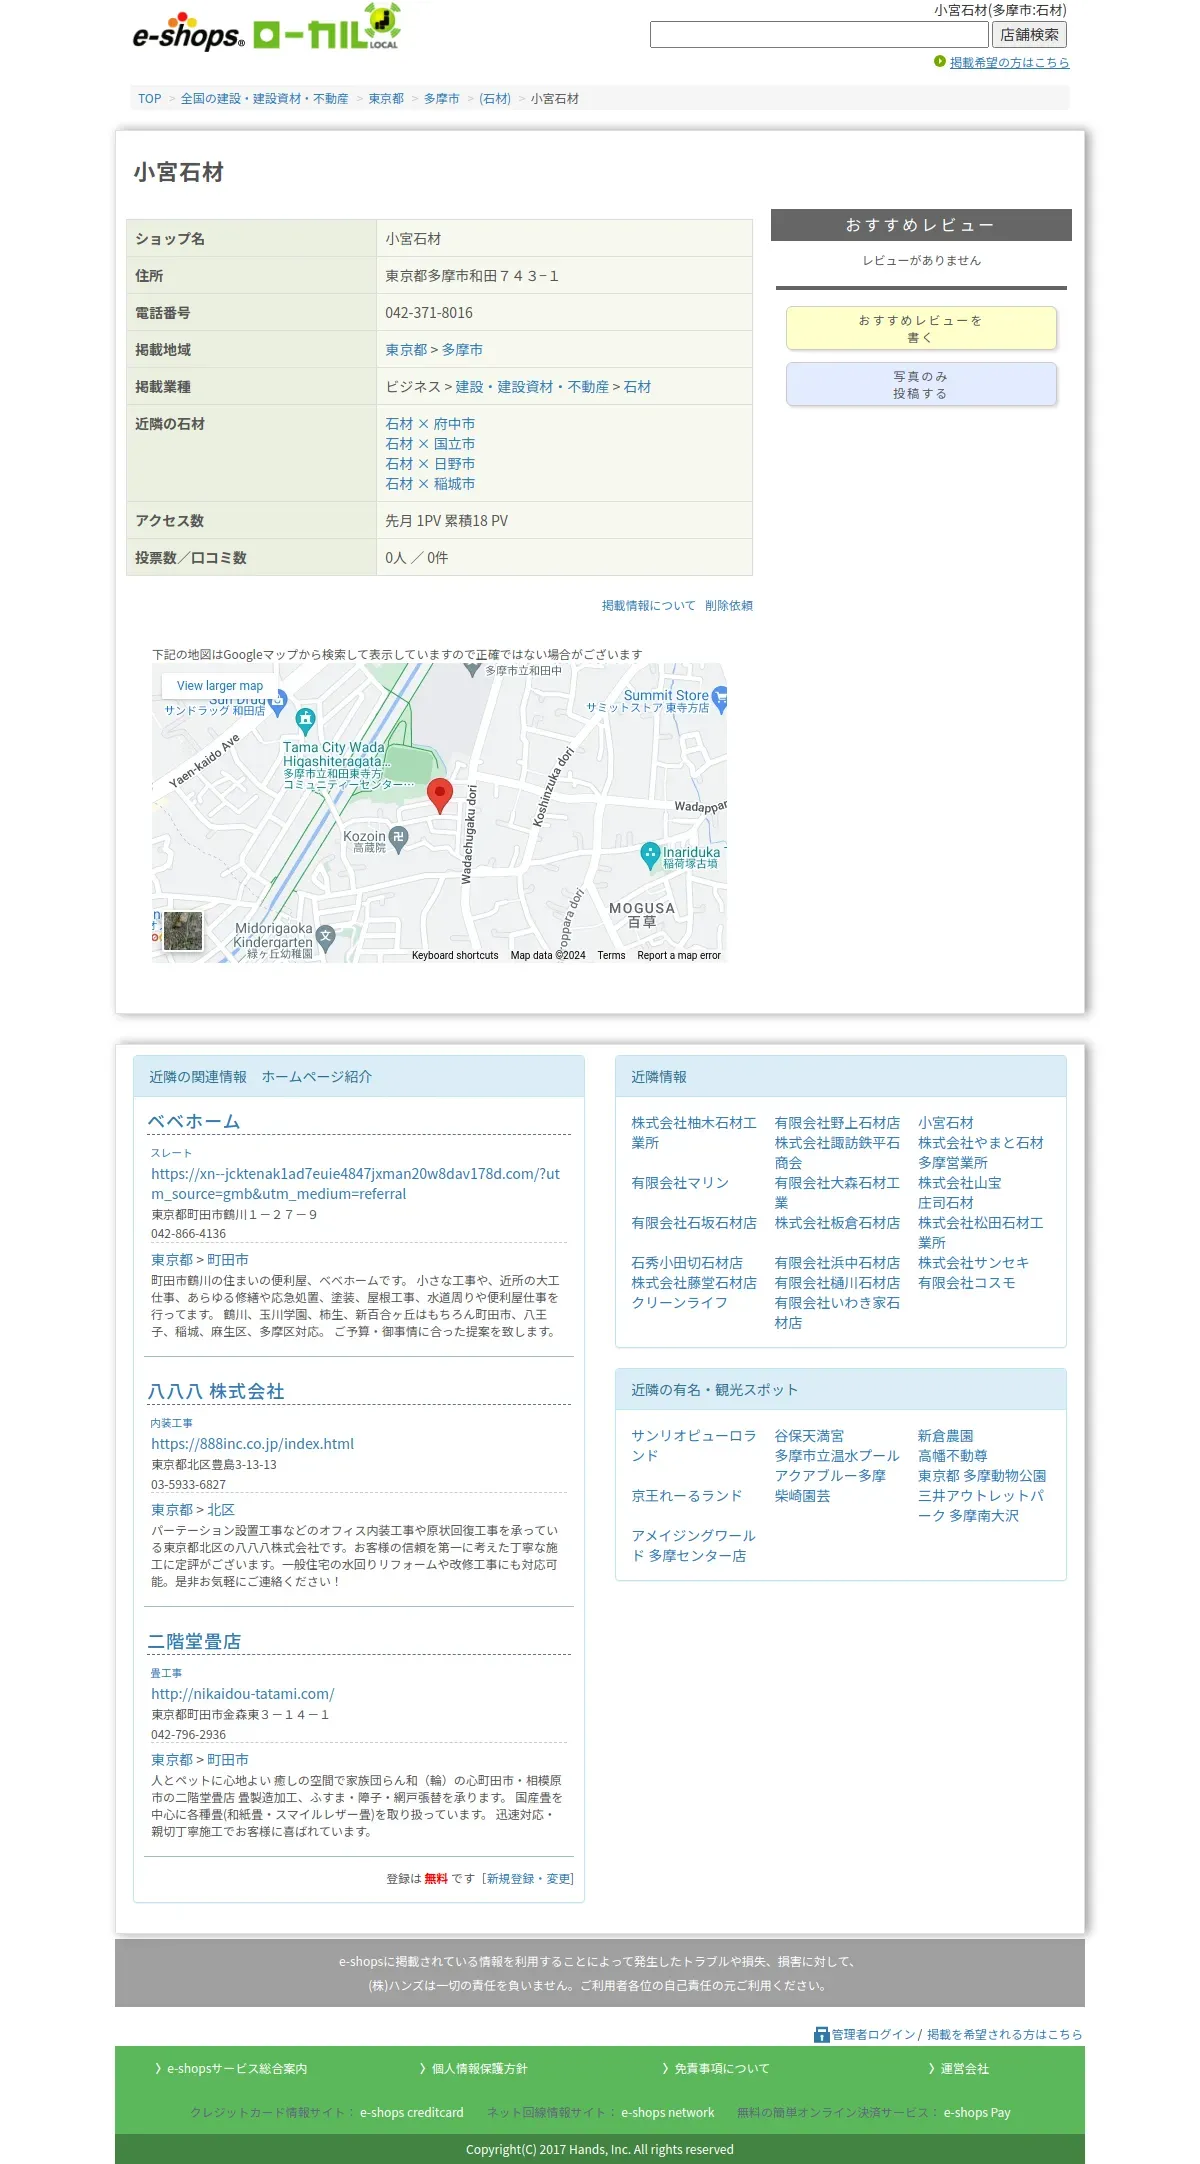This screenshot has width=1200, height=2164.
Task: Click 掲載情報について link
Action: (648, 606)
